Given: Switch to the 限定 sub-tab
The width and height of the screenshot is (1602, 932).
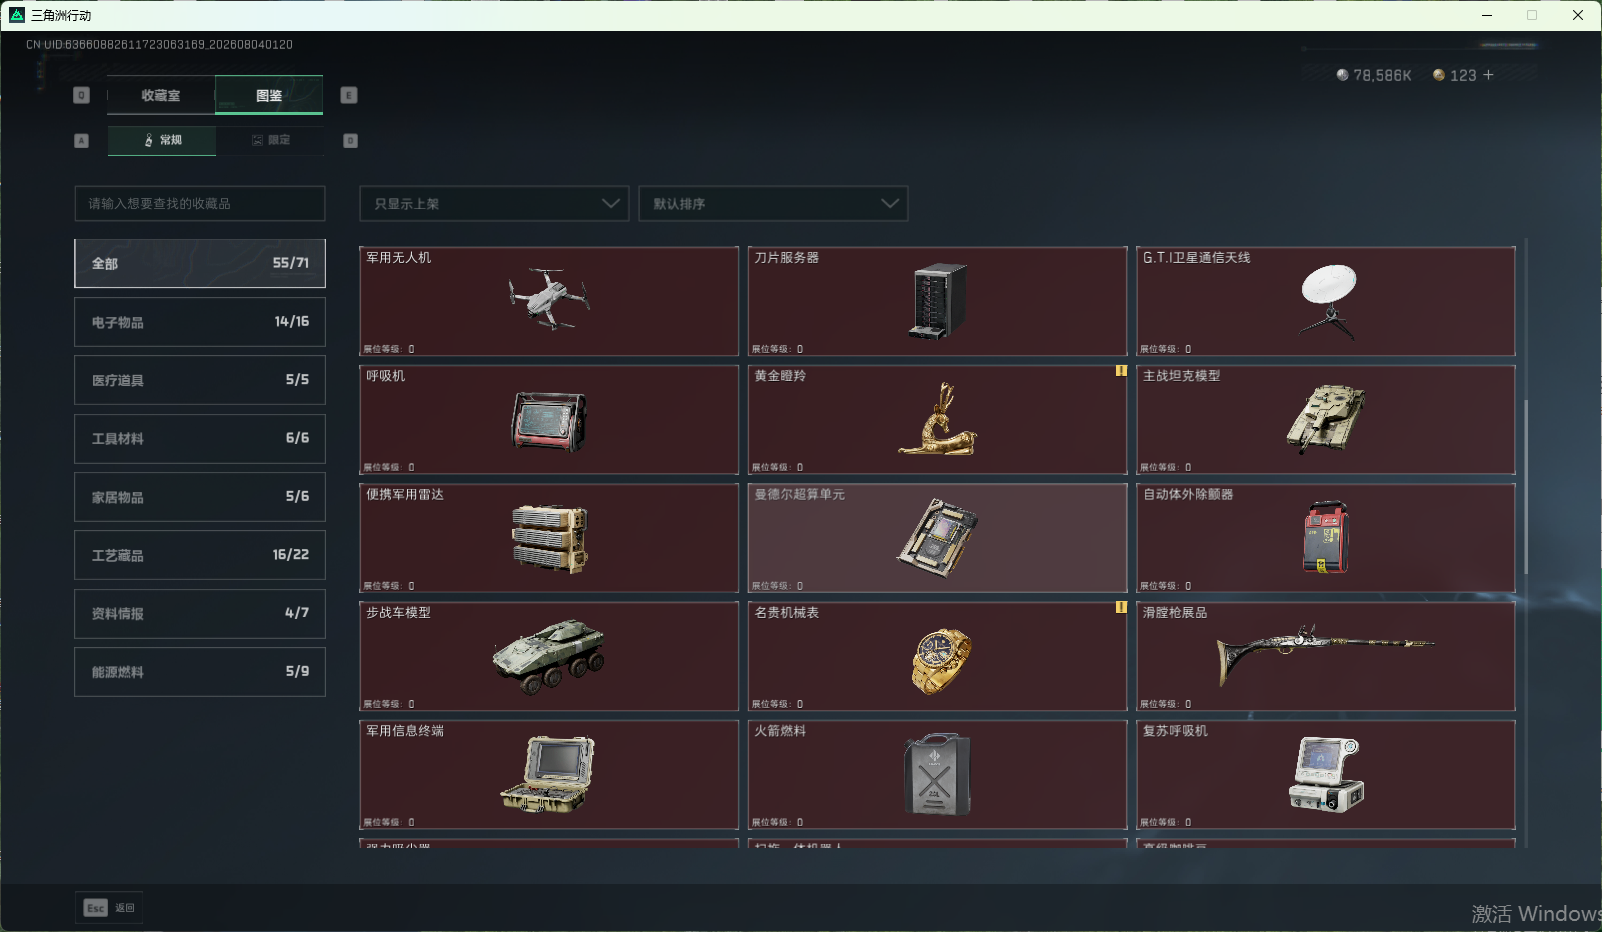Looking at the screenshot, I should point(270,140).
